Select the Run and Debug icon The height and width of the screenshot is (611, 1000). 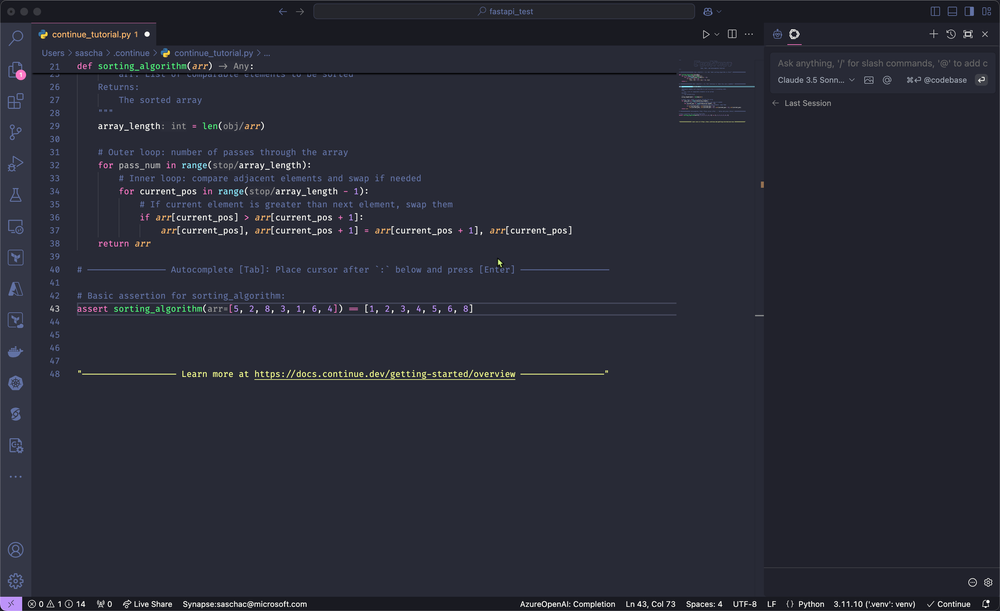pos(15,163)
